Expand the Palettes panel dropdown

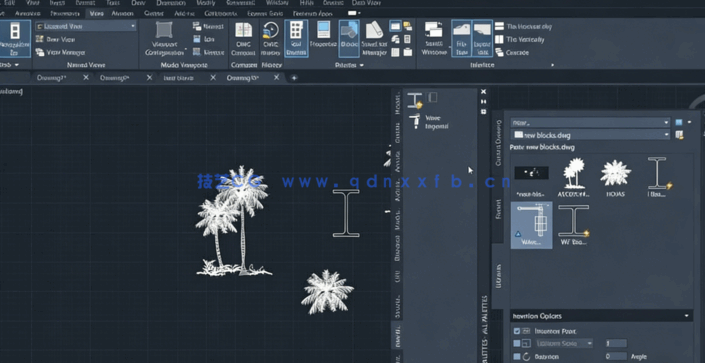[349, 65]
